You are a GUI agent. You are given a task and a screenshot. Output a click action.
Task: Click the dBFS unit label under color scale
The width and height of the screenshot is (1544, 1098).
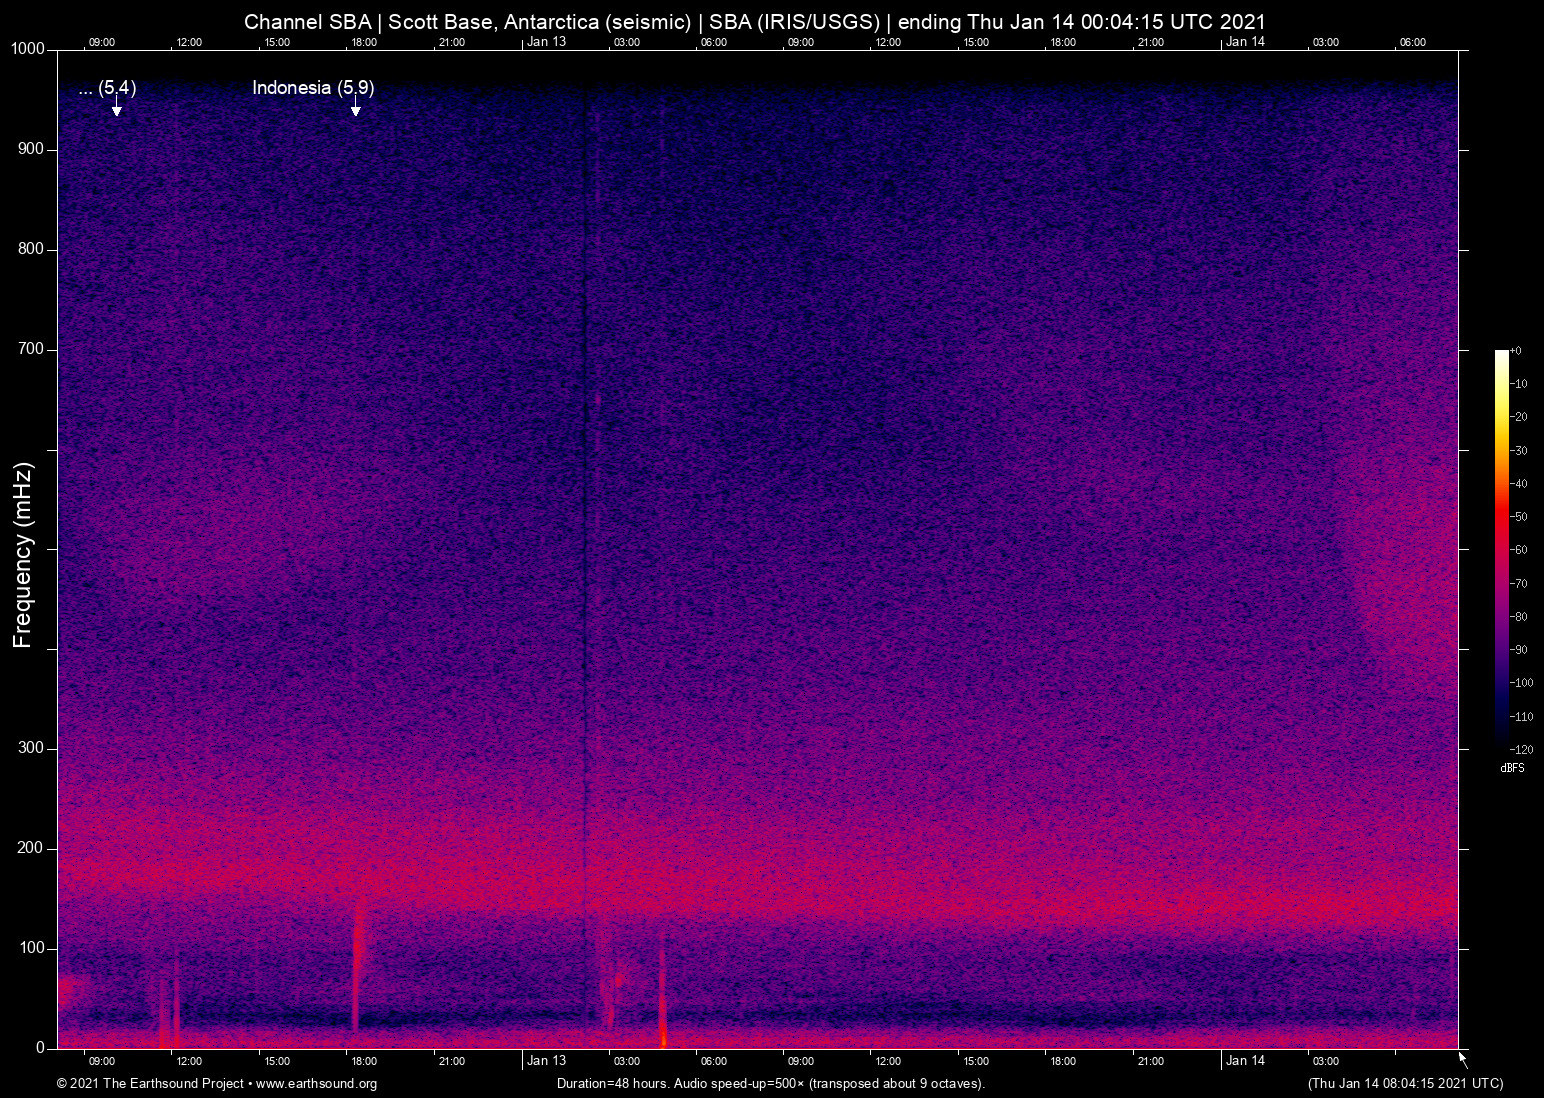pyautogui.click(x=1512, y=768)
